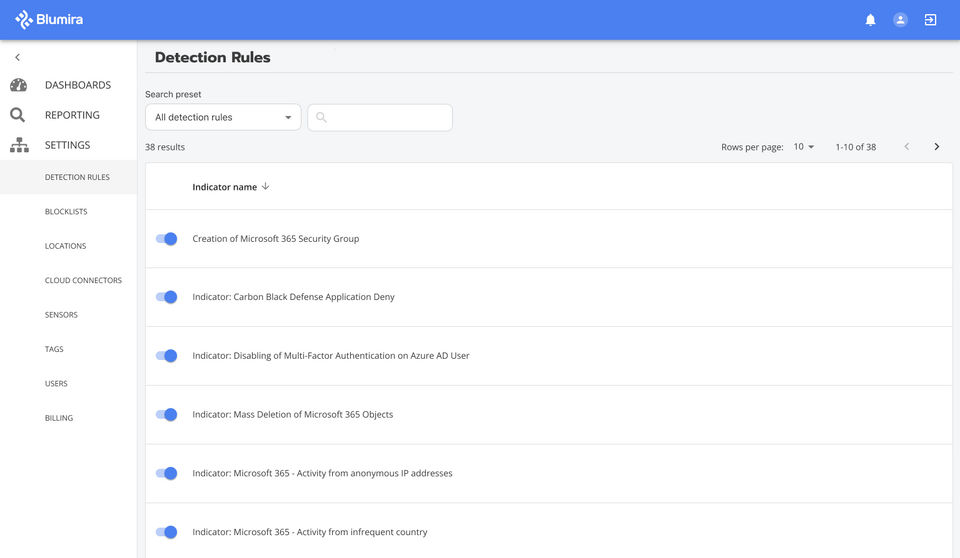Go to the next page of results

(x=936, y=146)
